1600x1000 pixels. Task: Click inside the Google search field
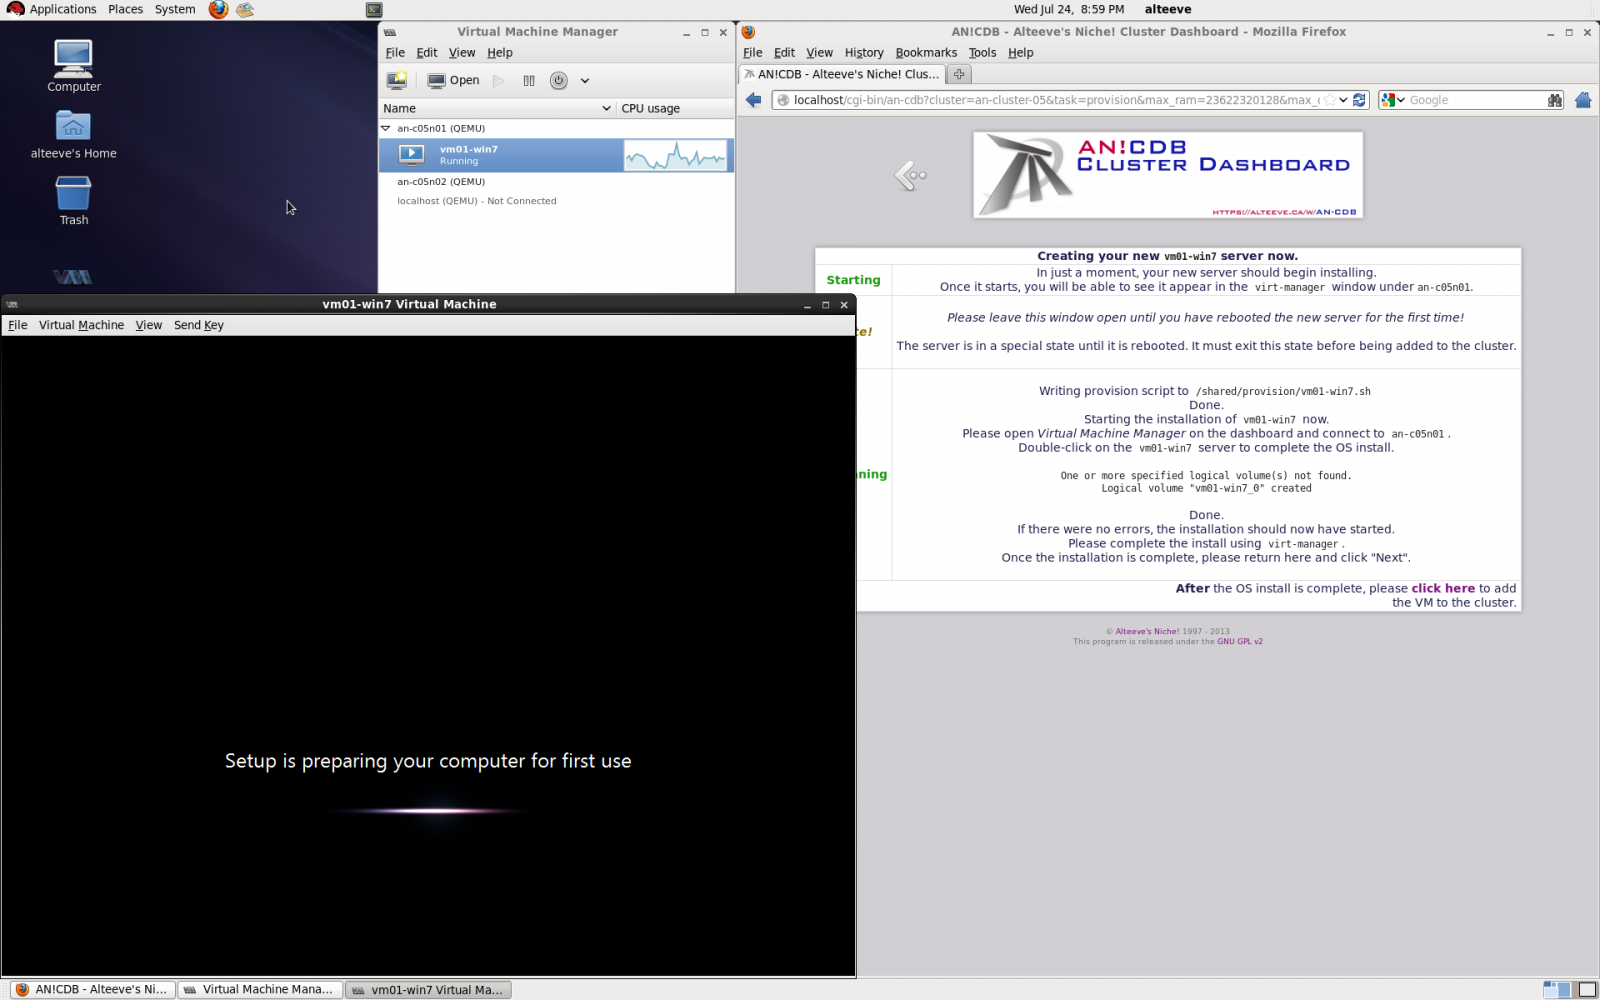tap(1474, 100)
